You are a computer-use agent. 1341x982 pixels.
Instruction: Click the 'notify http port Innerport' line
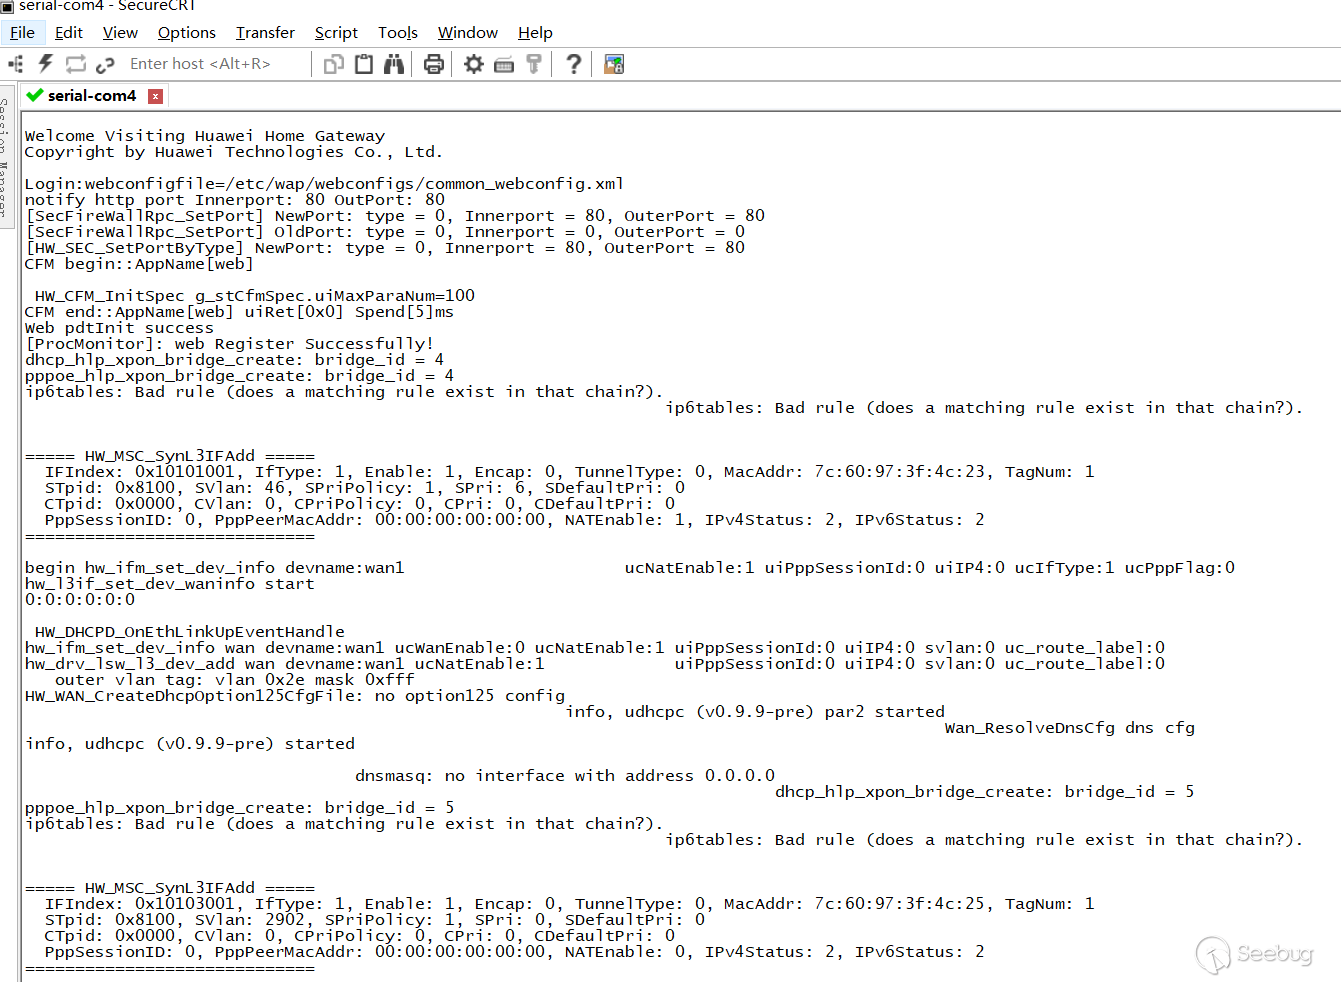[x=235, y=200]
